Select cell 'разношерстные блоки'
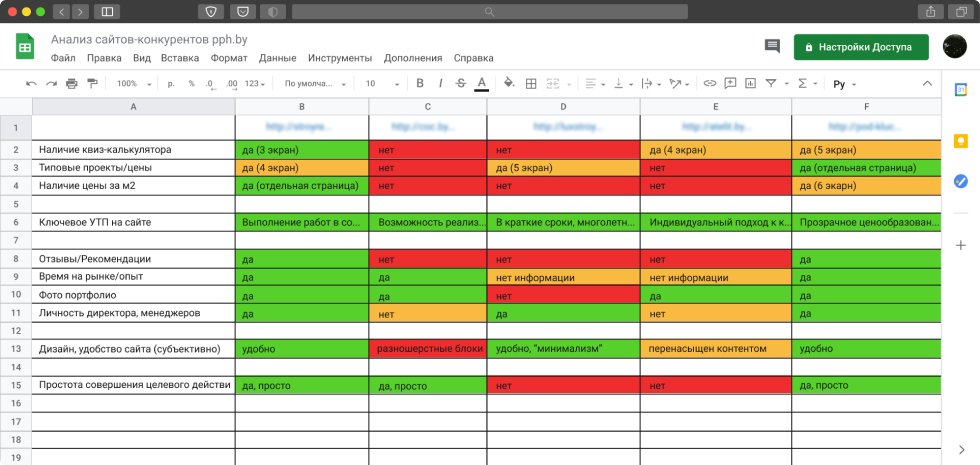This screenshot has height=465, width=980. pyautogui.click(x=428, y=349)
